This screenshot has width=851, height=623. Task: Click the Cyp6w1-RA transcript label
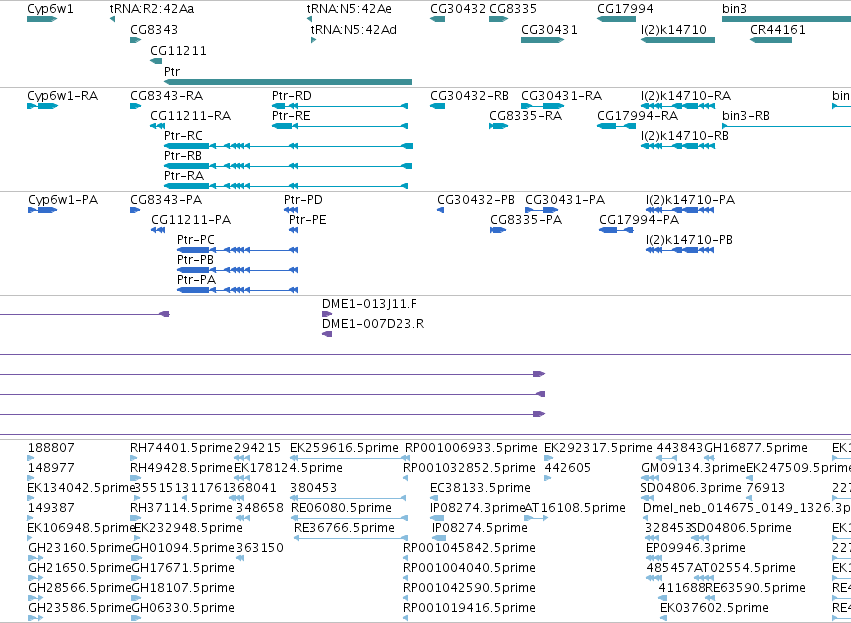click(62, 96)
